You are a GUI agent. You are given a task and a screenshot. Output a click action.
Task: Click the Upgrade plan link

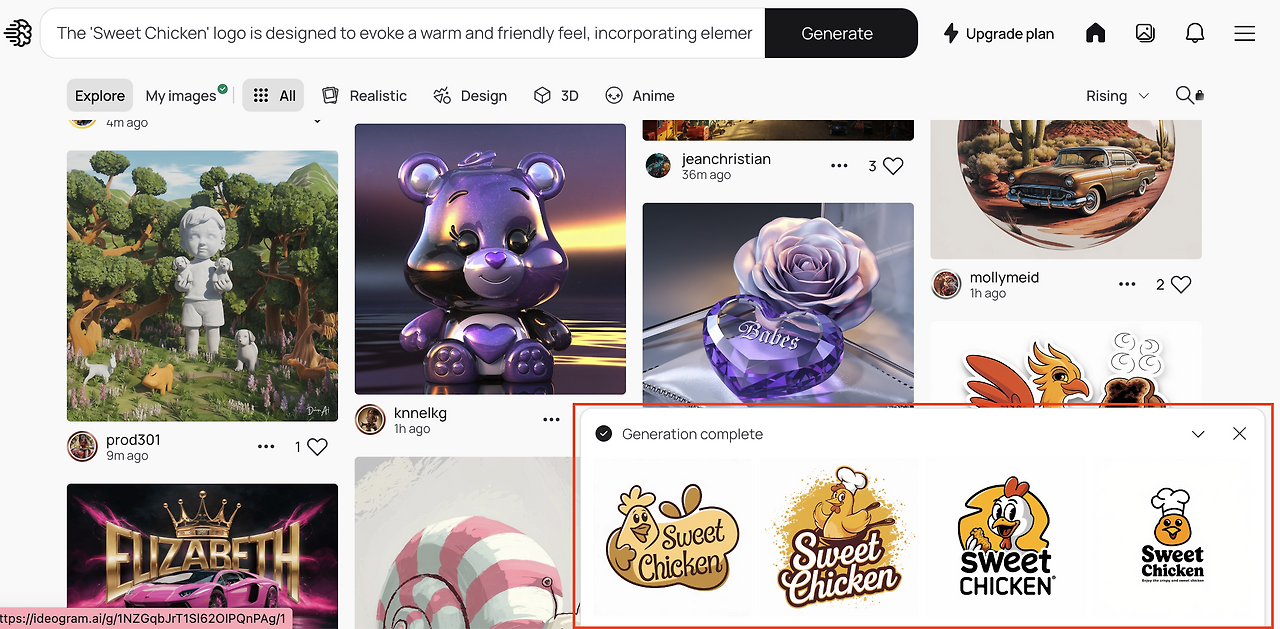[x=999, y=33]
